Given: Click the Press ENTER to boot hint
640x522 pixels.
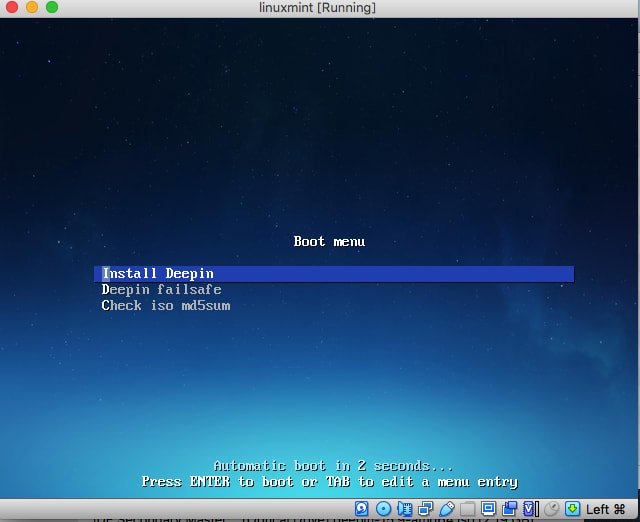Looking at the screenshot, I should click(x=330, y=482).
